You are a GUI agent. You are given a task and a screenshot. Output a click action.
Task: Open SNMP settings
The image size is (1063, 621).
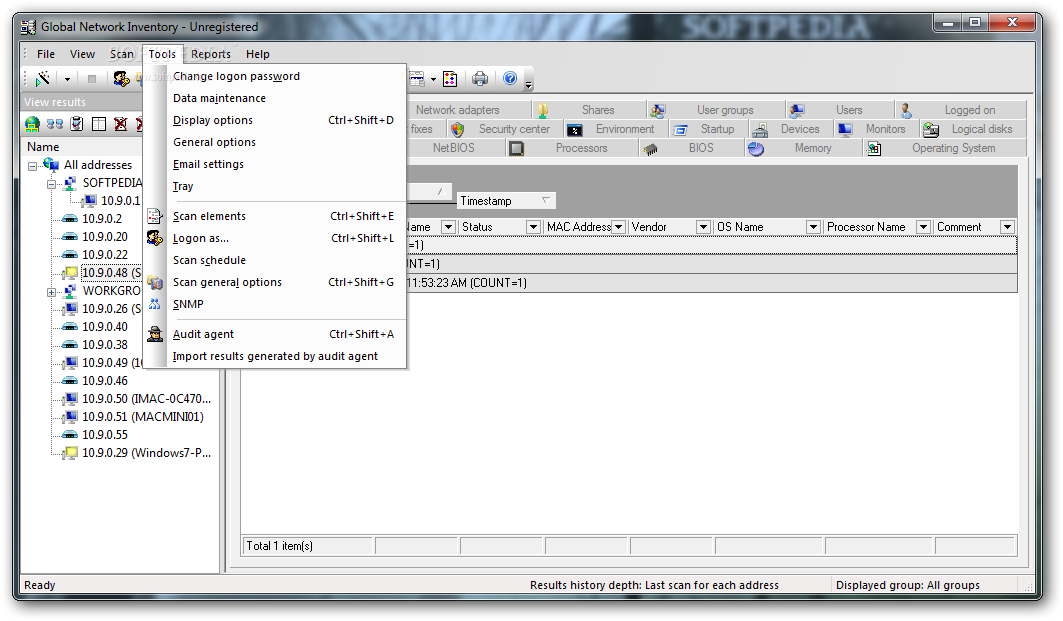coord(275,304)
